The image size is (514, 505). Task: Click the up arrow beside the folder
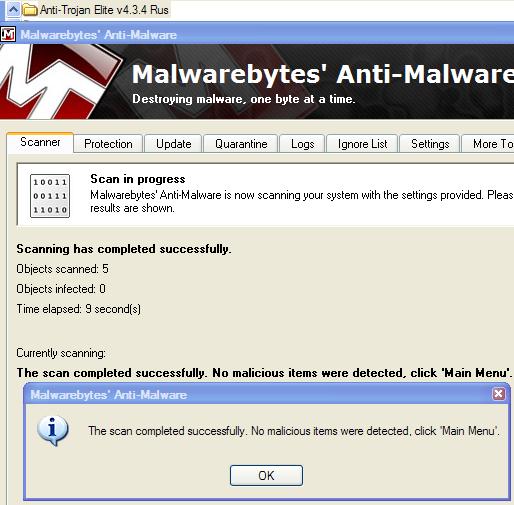[13, 10]
